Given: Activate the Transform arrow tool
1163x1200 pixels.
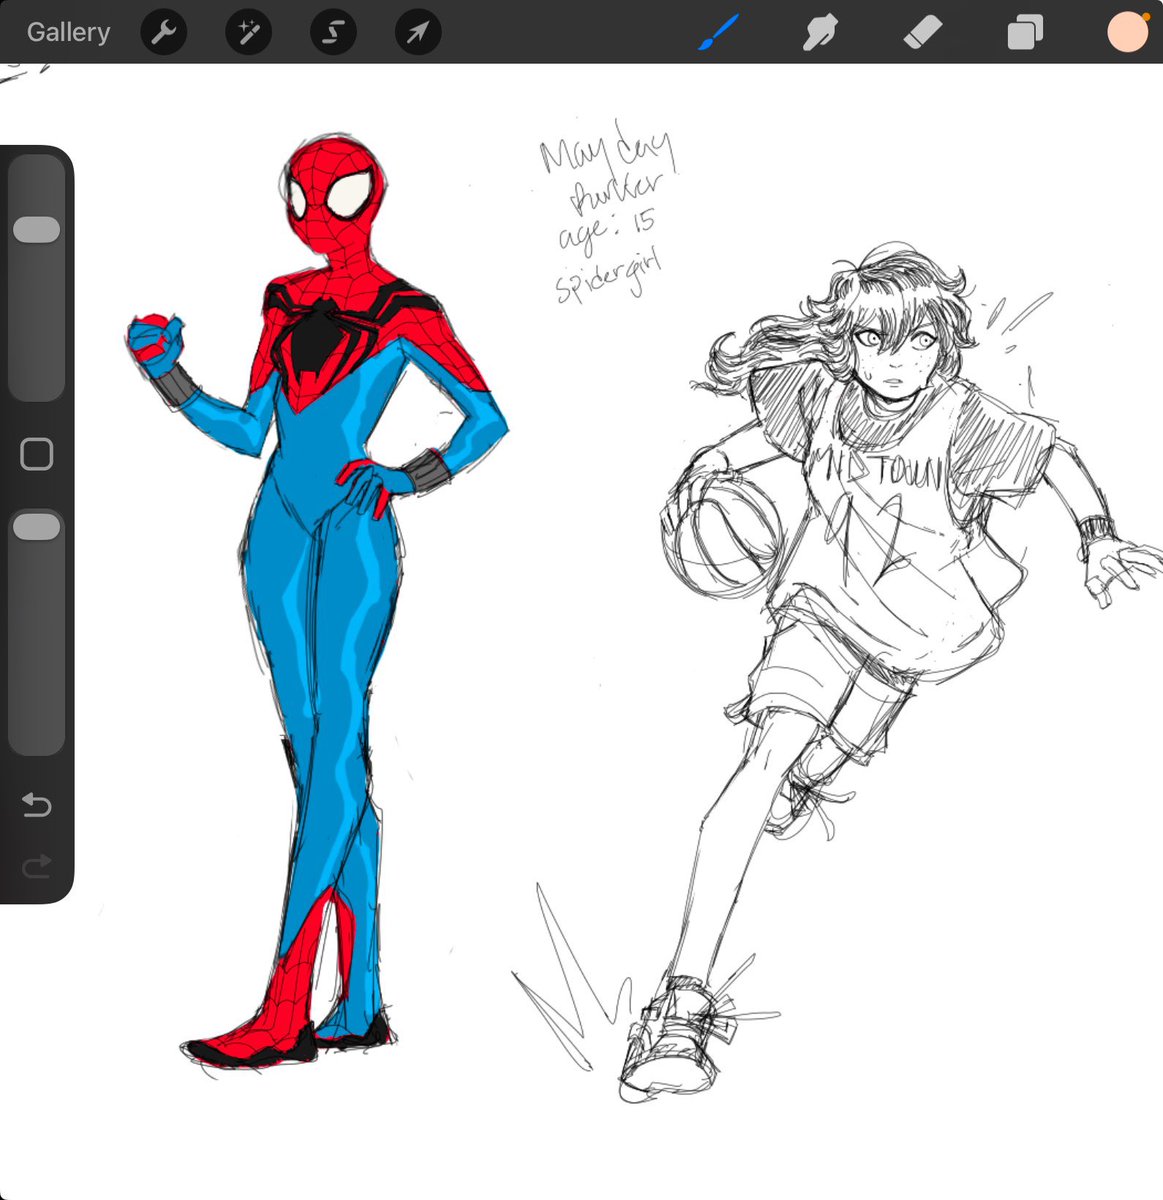Looking at the screenshot, I should point(418,33).
